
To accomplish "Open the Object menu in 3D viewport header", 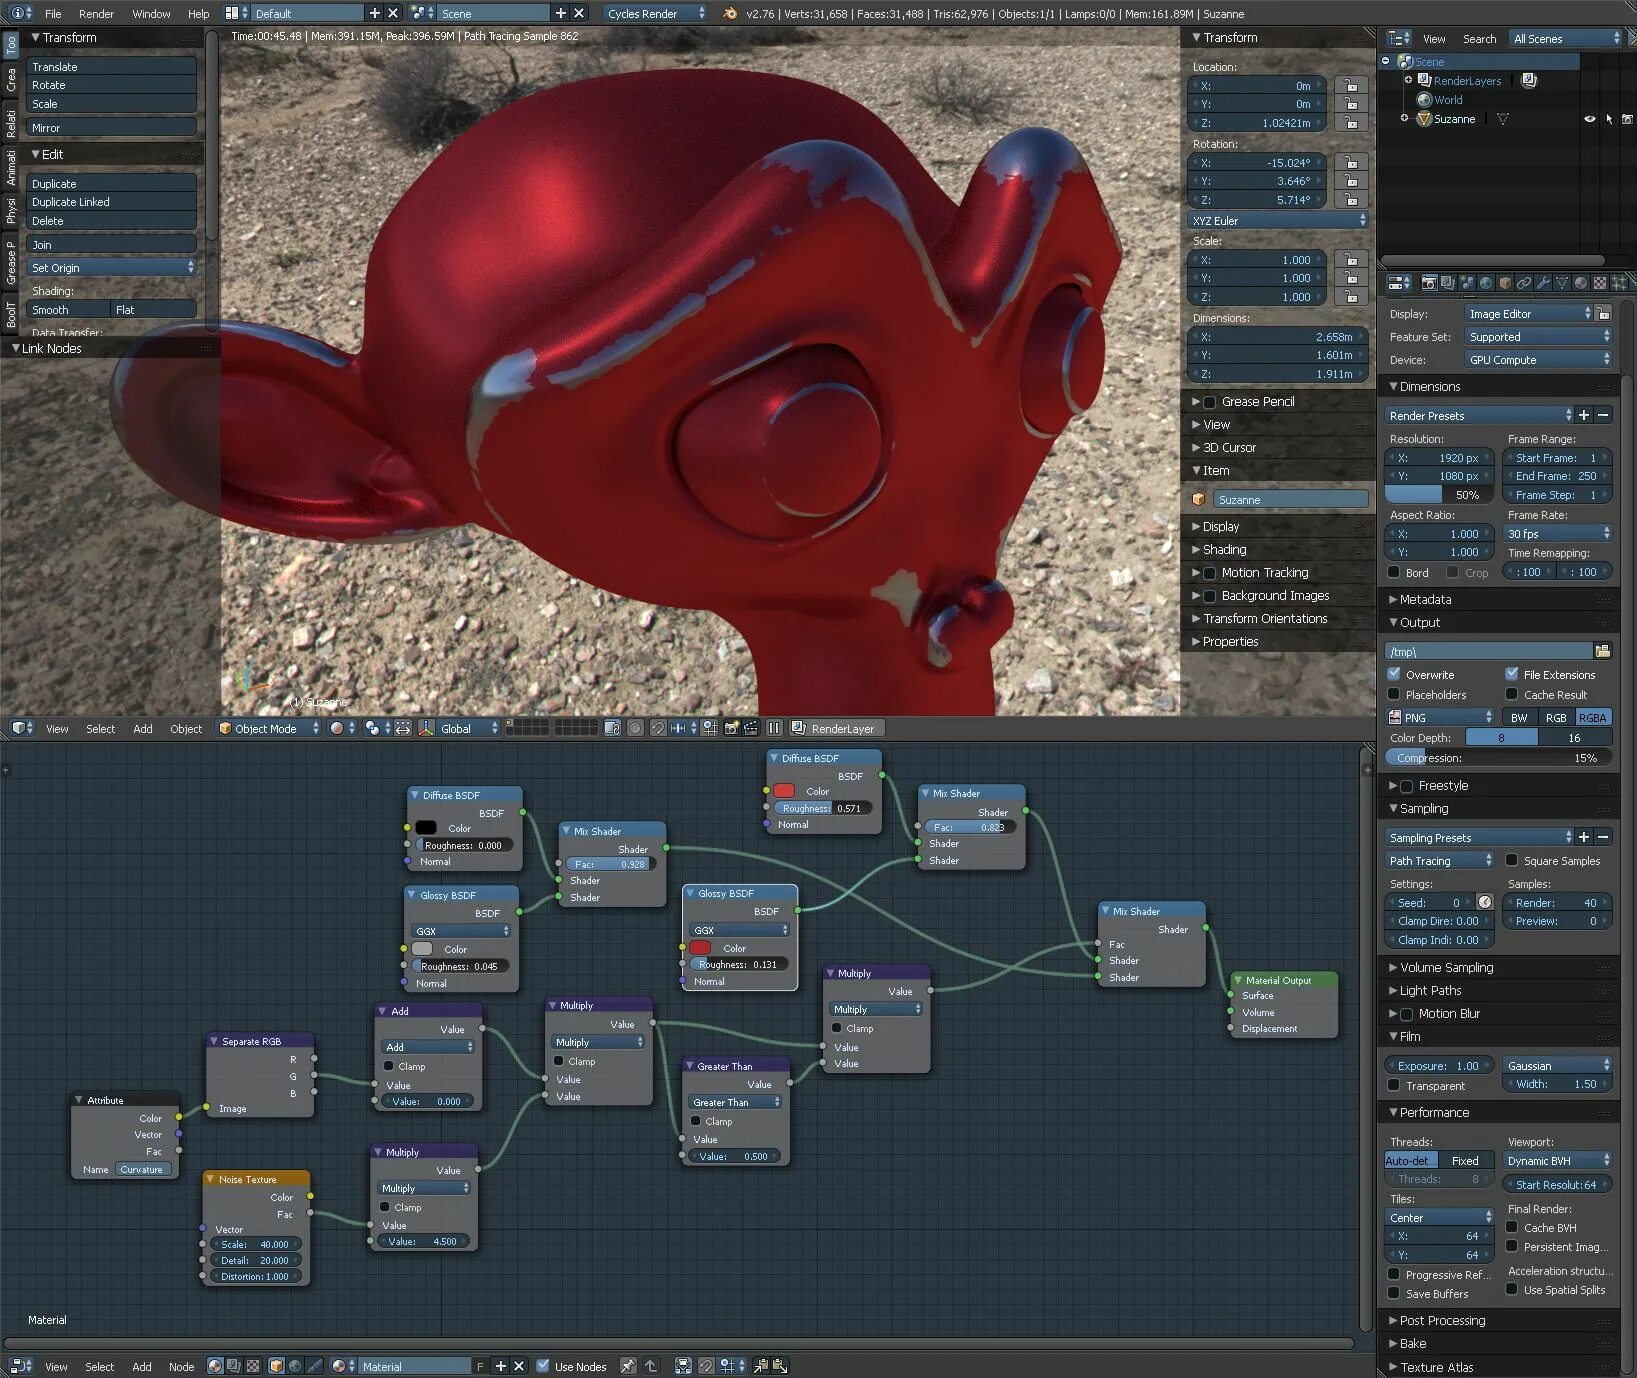I will click(186, 729).
